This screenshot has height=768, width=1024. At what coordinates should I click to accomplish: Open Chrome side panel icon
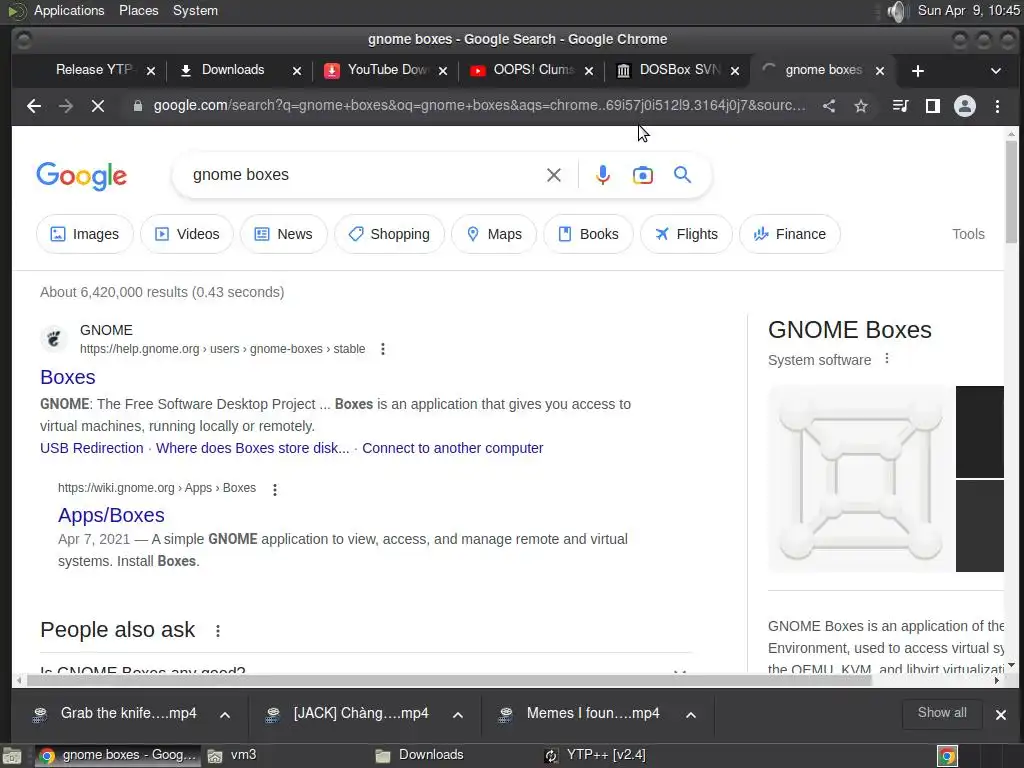[933, 106]
